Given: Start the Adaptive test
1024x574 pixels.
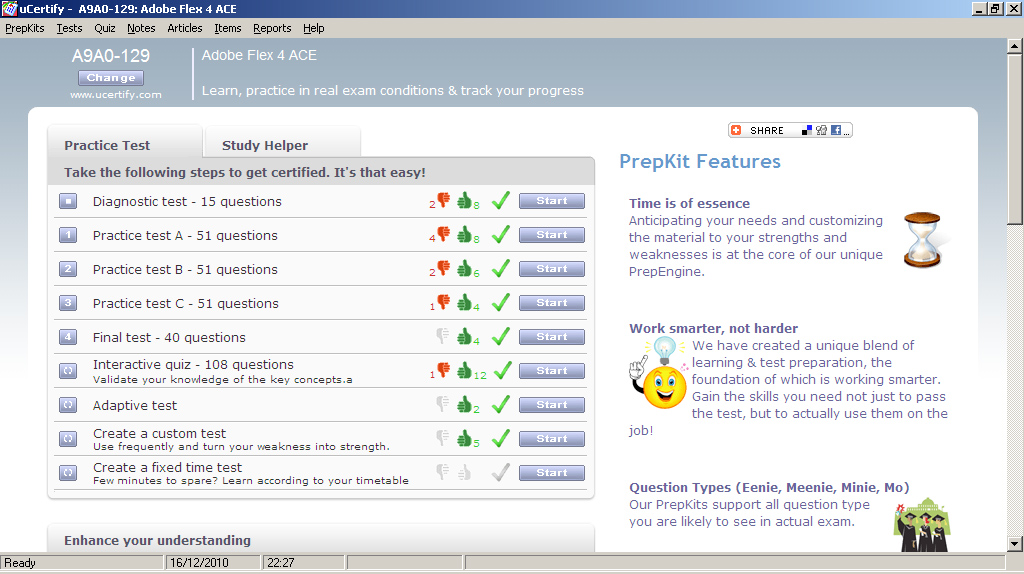Looking at the screenshot, I should pos(552,405).
